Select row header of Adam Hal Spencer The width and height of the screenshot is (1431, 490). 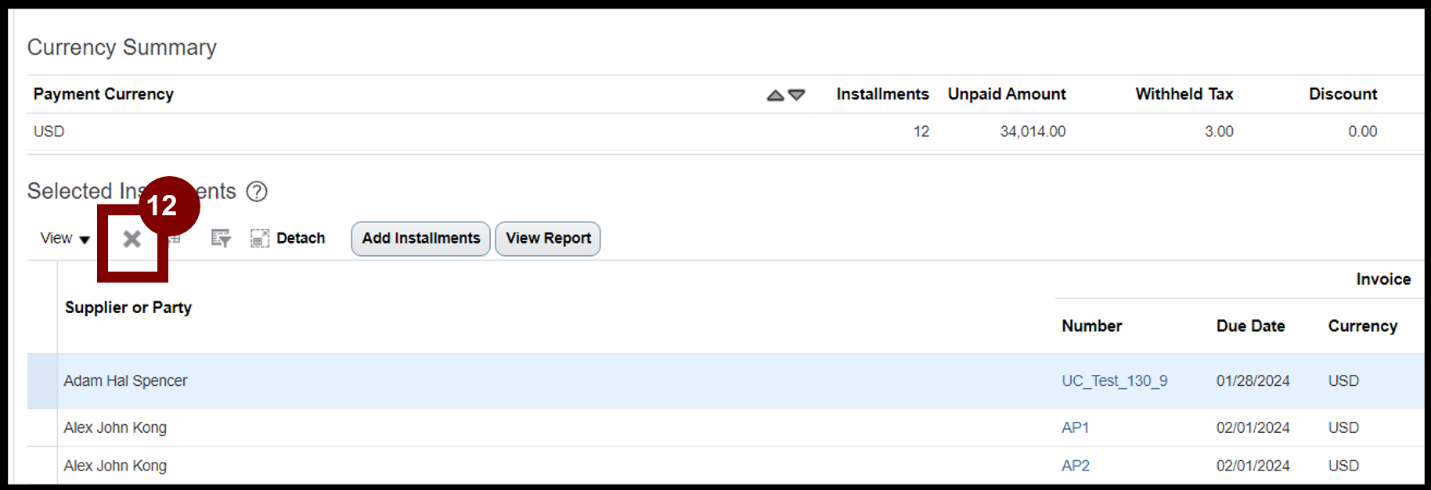pyautogui.click(x=42, y=381)
